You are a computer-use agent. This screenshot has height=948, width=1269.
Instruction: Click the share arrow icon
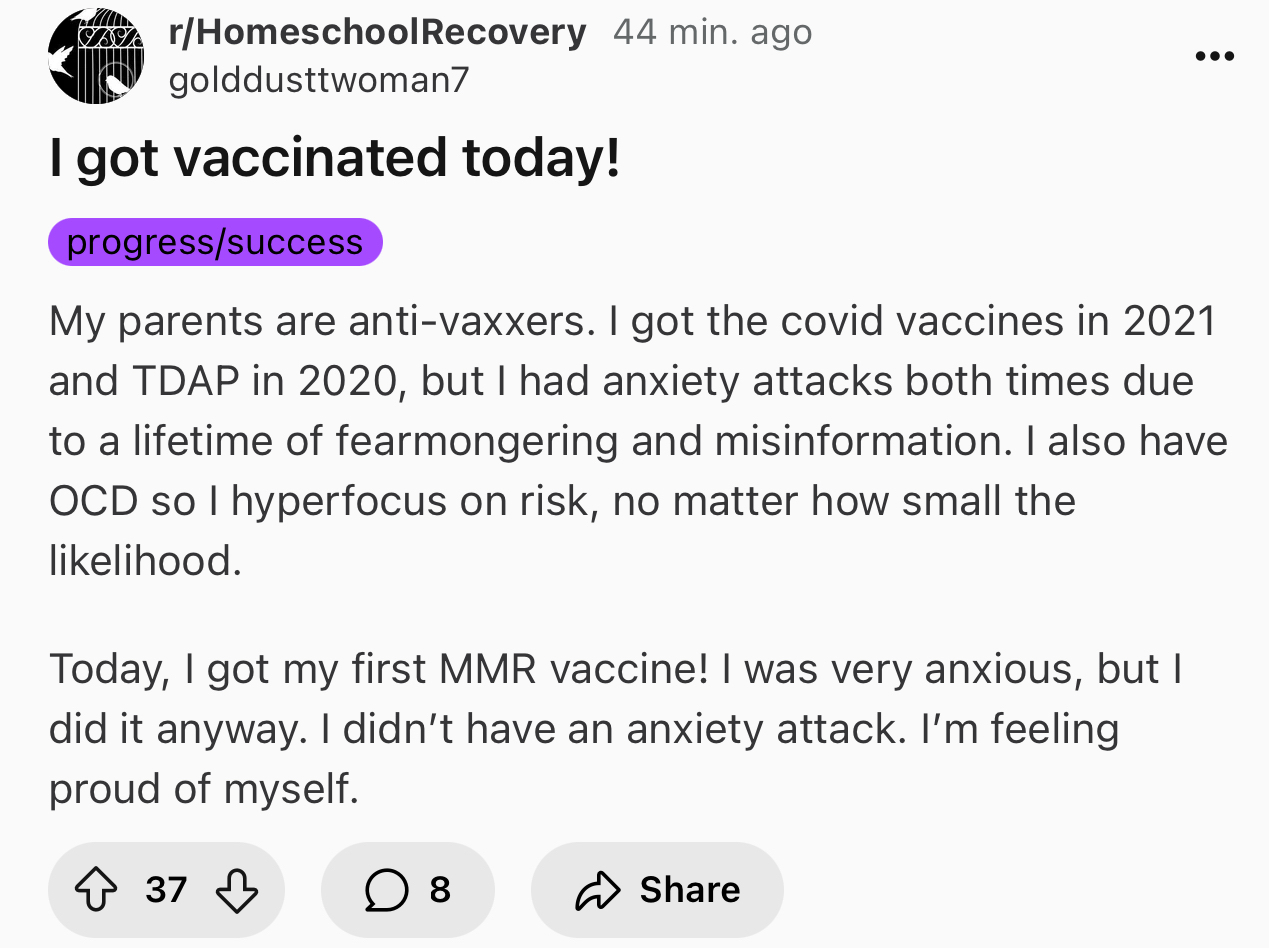[x=596, y=889]
